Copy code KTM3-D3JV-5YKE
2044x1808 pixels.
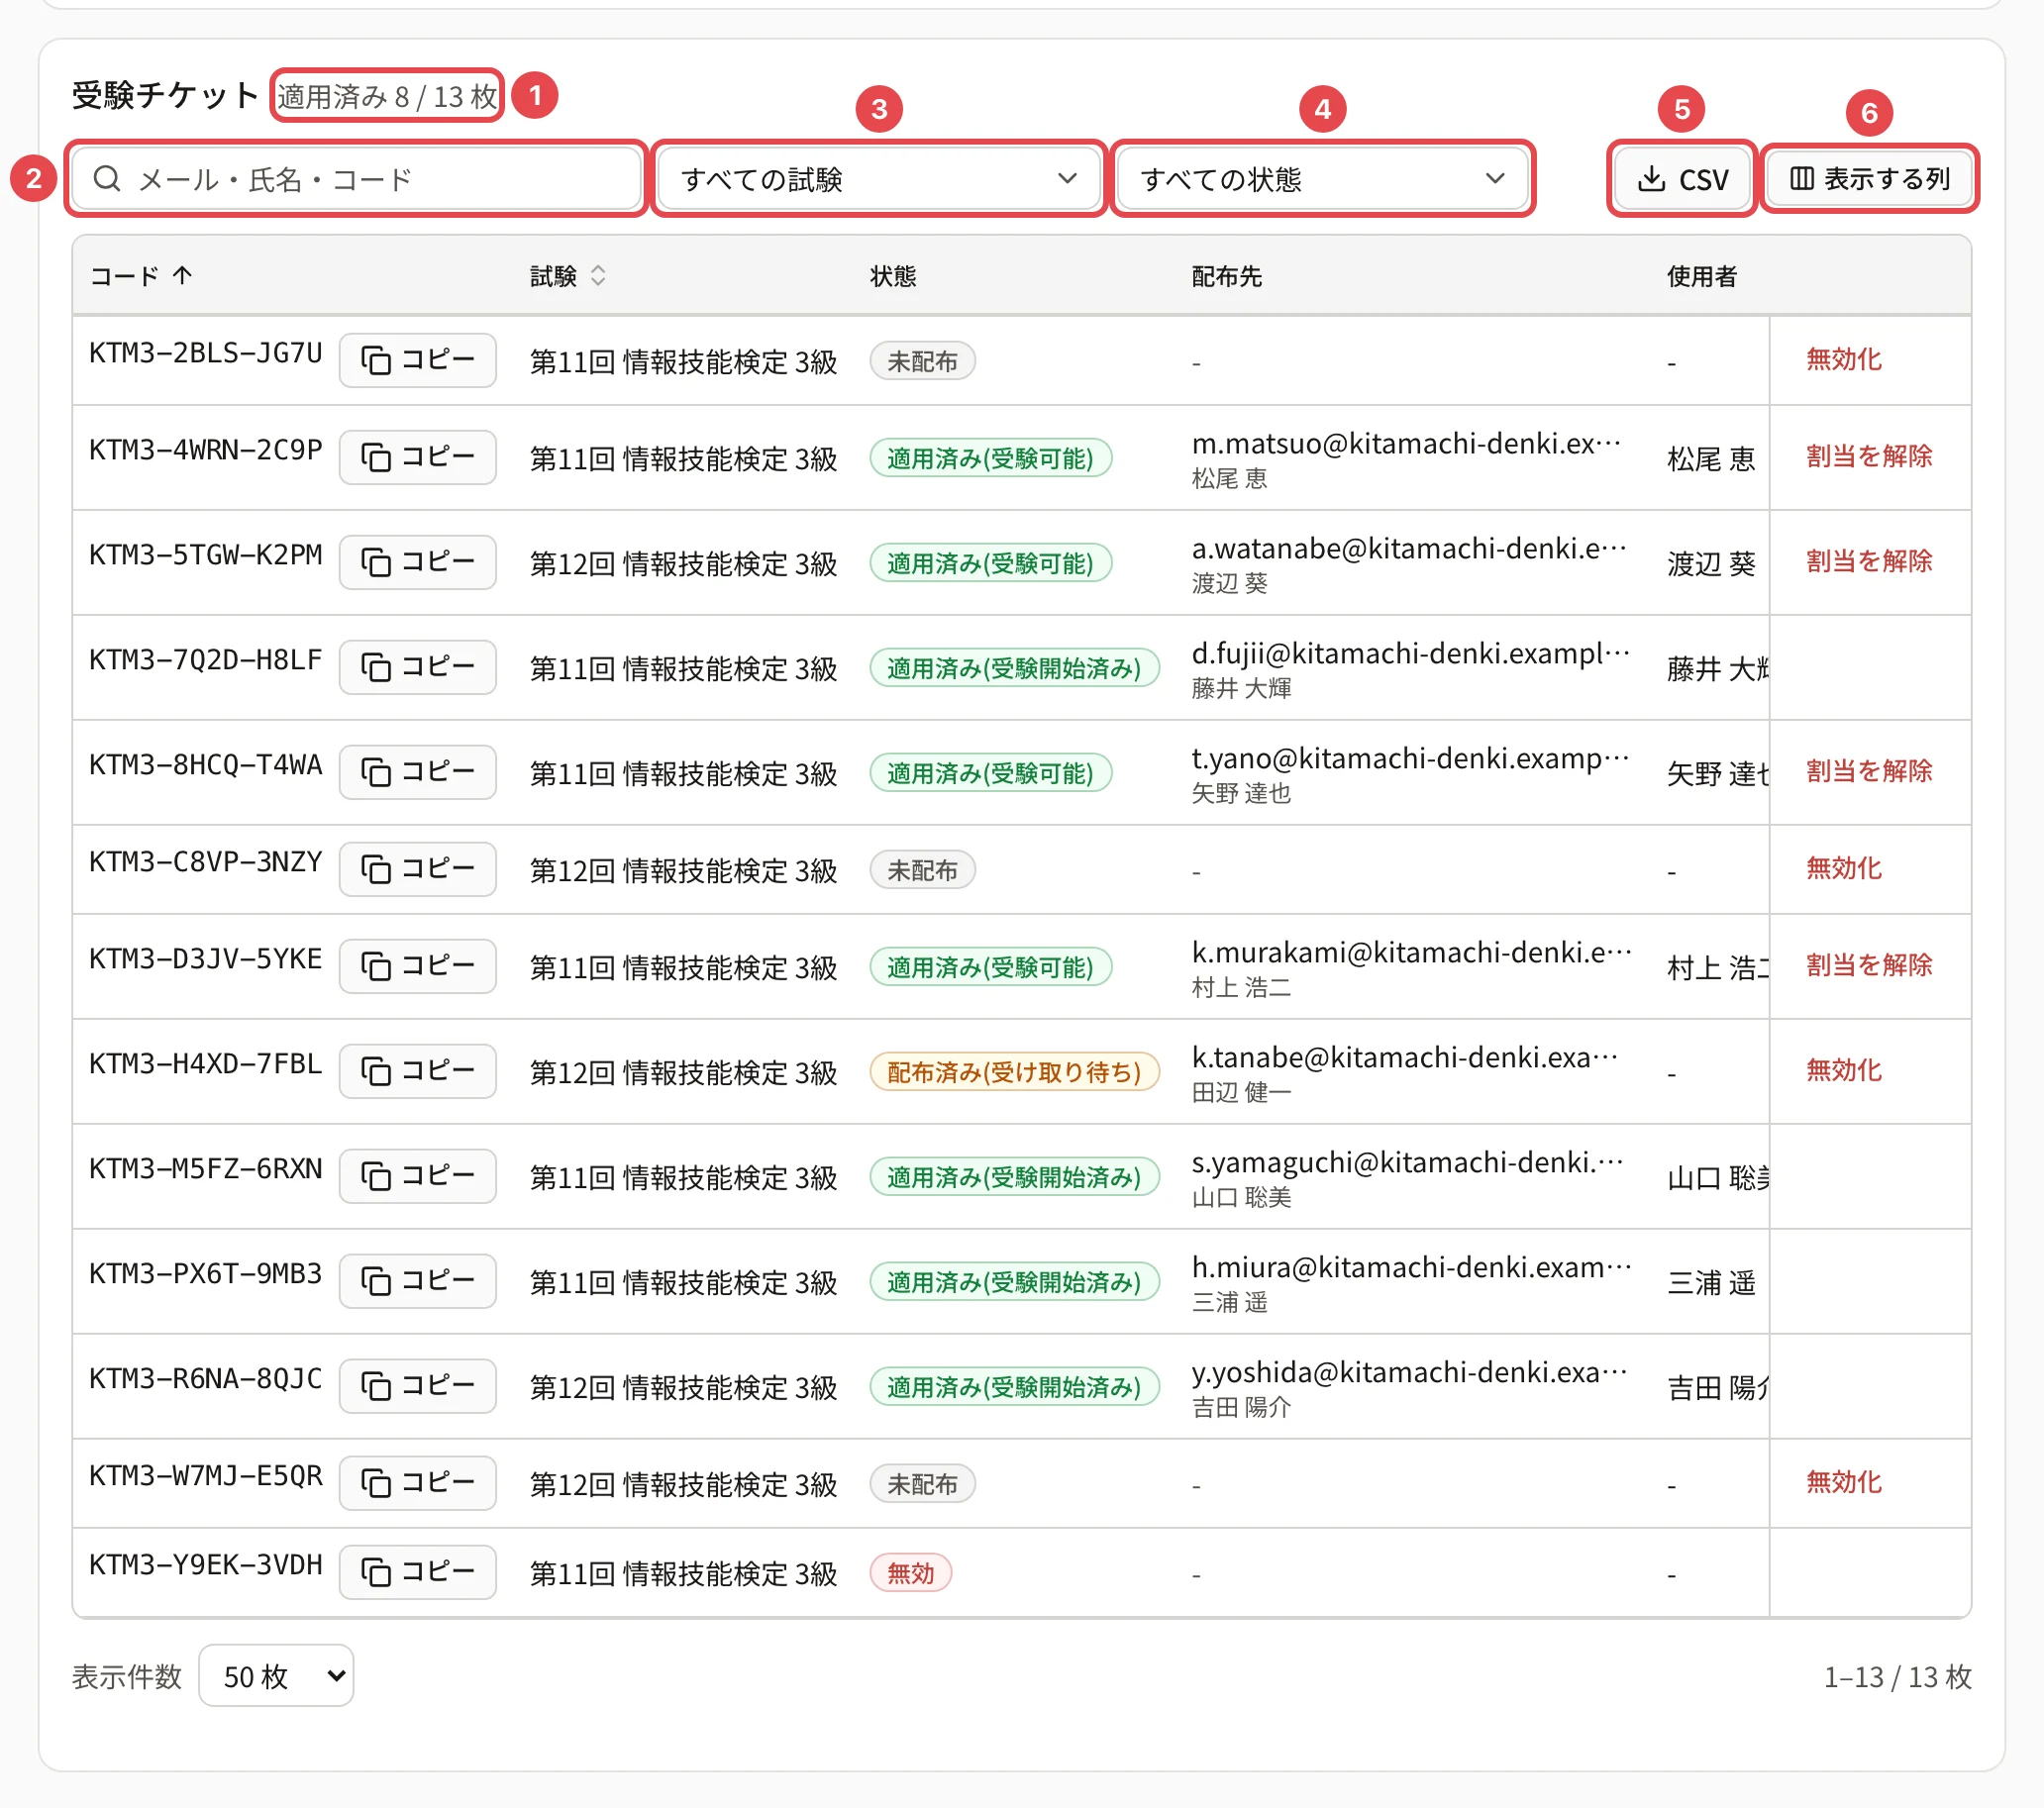pos(417,966)
